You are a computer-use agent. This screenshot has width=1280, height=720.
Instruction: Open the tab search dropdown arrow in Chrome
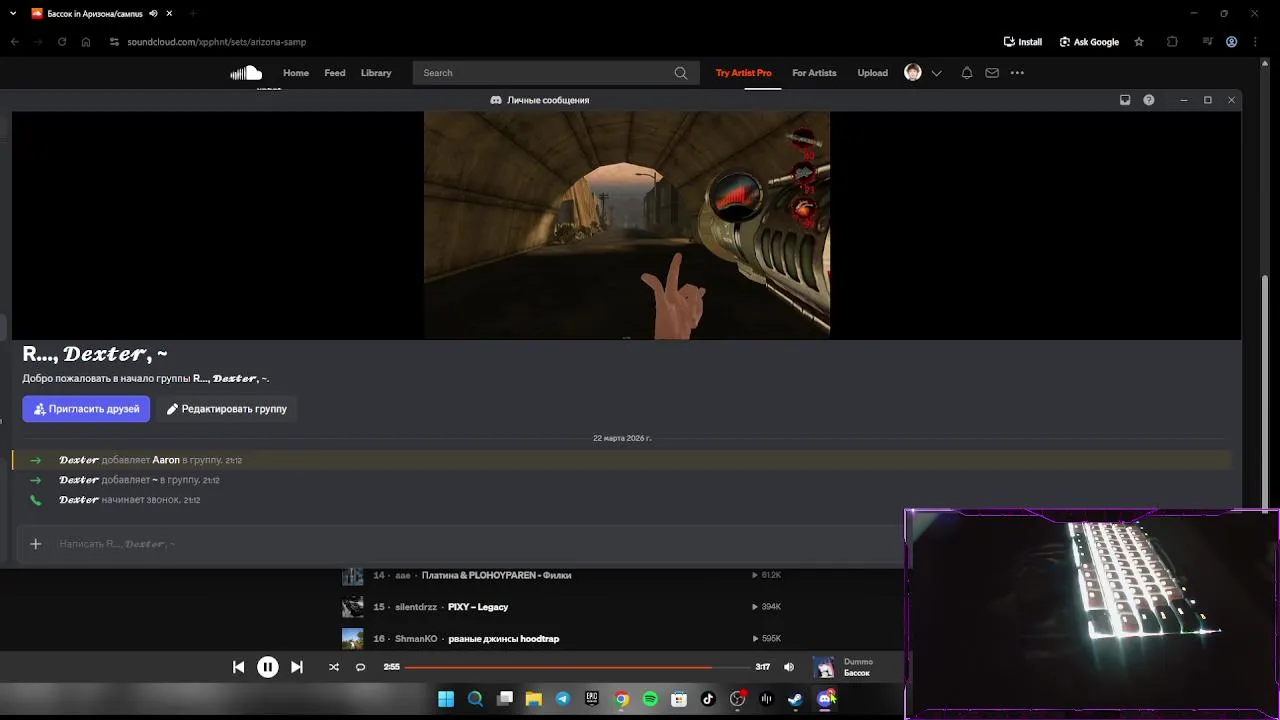point(13,13)
